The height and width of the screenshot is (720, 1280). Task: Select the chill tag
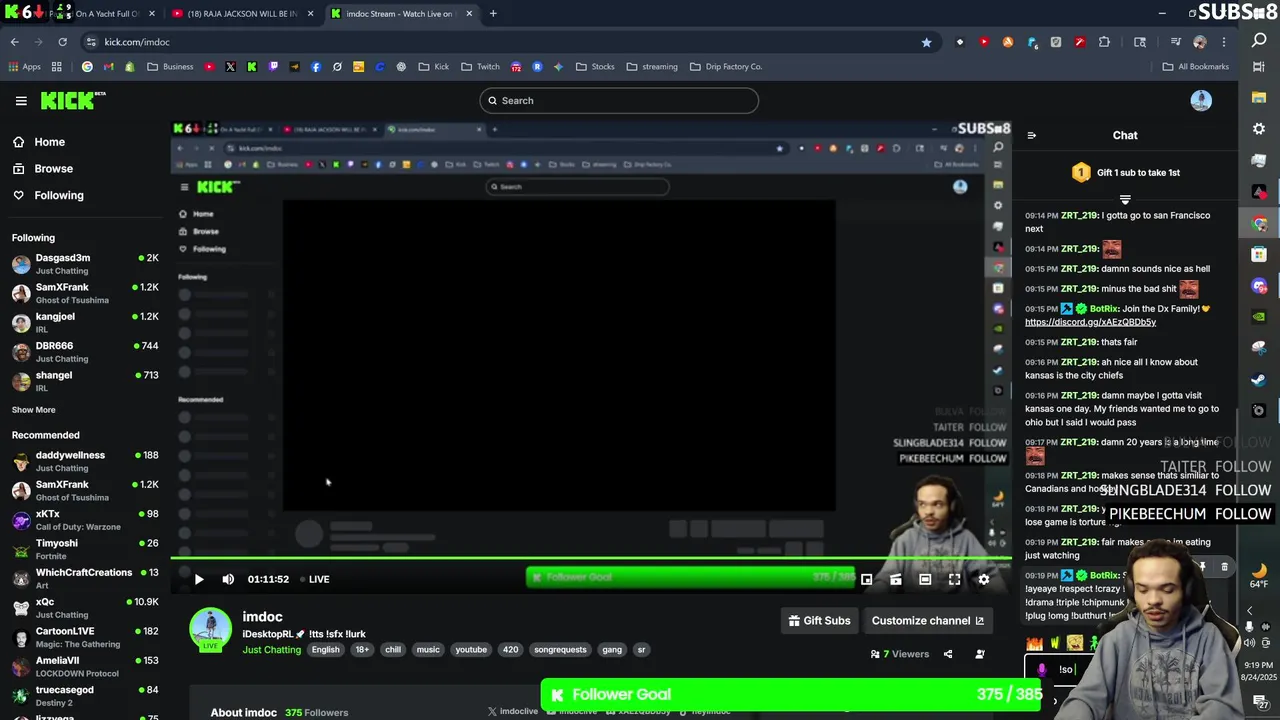(x=393, y=650)
